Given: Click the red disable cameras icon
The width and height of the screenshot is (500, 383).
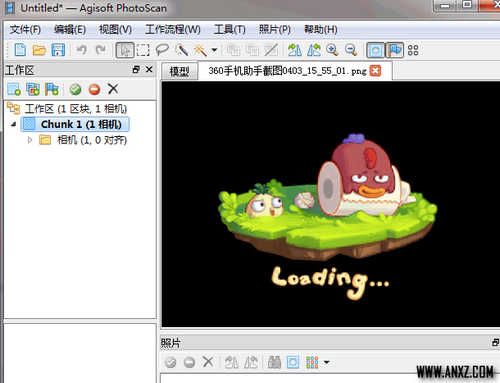Looking at the screenshot, I should pyautogui.click(x=94, y=89).
